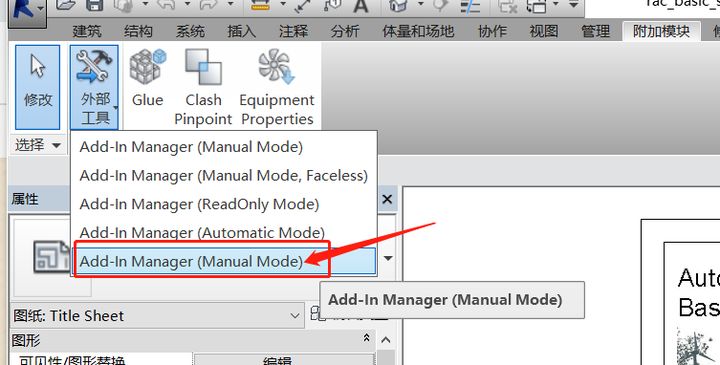Screen dimensions: 720x365
Task: Select the Aligned Dimension icon
Action: [x=303, y=6]
